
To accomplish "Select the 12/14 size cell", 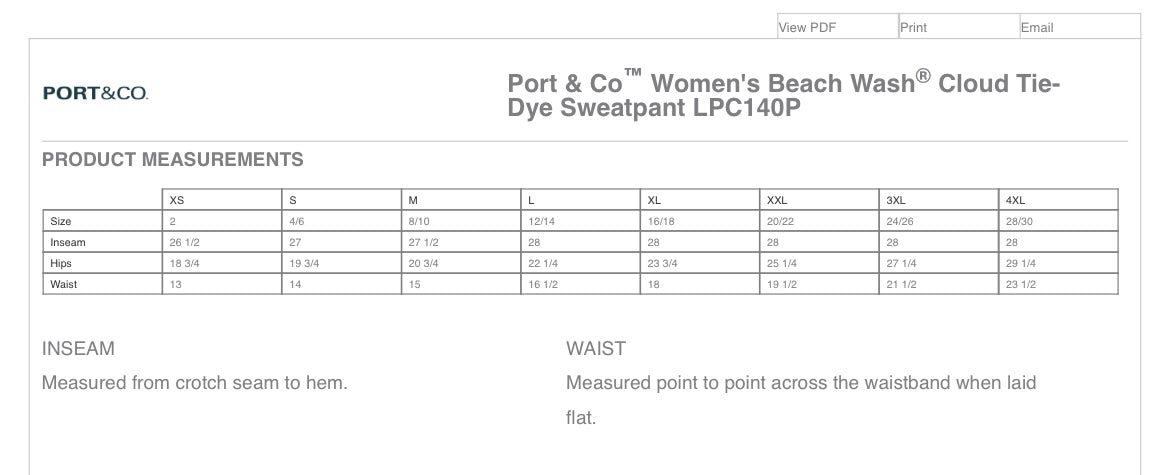I will point(541,221).
